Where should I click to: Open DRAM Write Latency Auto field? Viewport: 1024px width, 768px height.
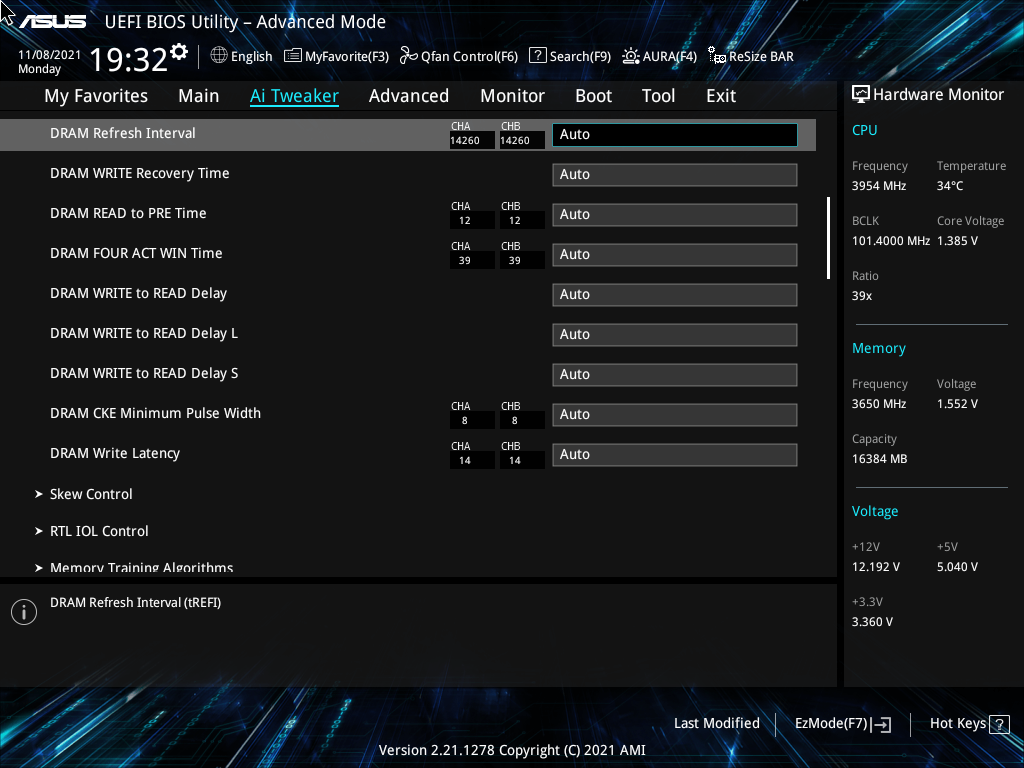point(675,455)
